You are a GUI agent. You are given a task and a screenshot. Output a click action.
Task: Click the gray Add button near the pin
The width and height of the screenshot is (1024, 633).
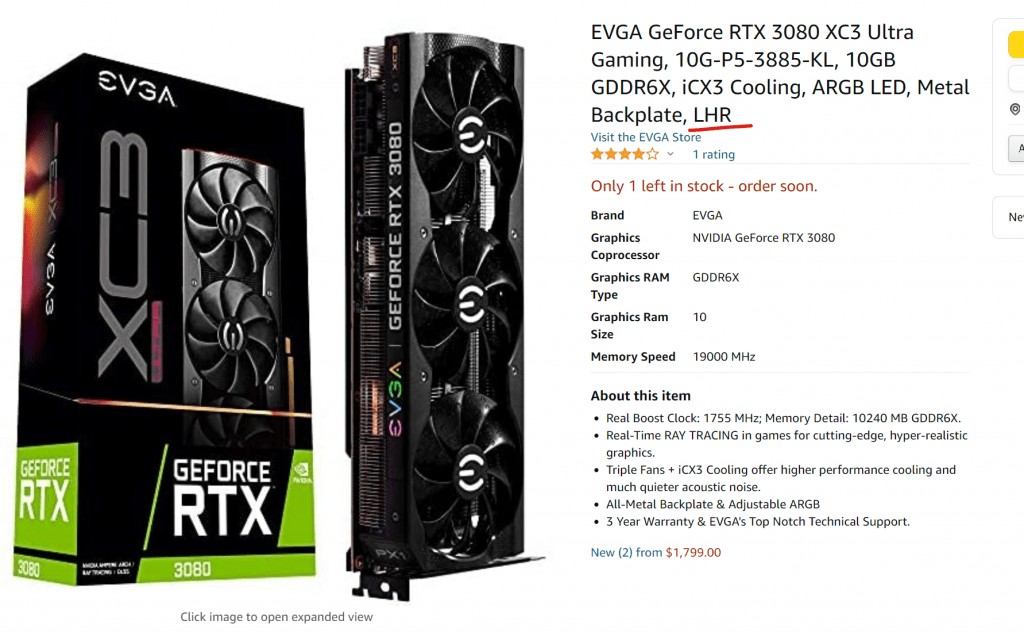click(x=1016, y=148)
